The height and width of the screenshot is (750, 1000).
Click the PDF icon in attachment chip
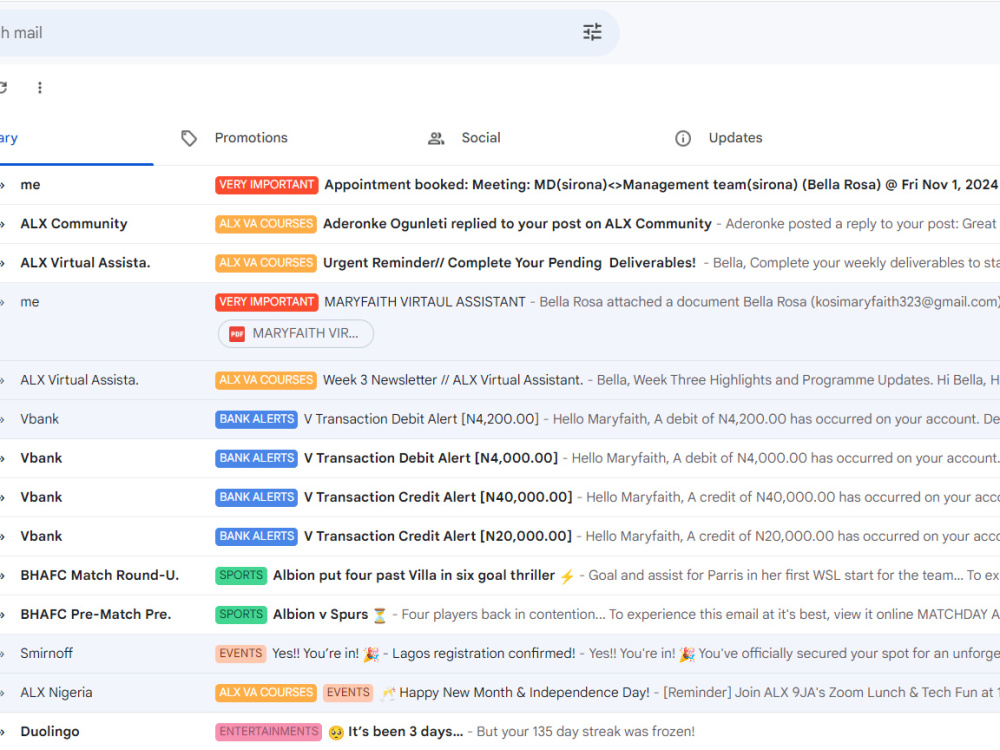tap(237, 334)
